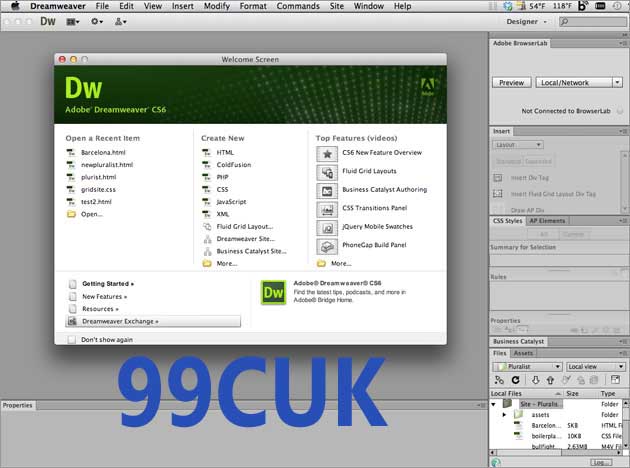
Task: Open recent file Barcelona.html
Action: 103,153
